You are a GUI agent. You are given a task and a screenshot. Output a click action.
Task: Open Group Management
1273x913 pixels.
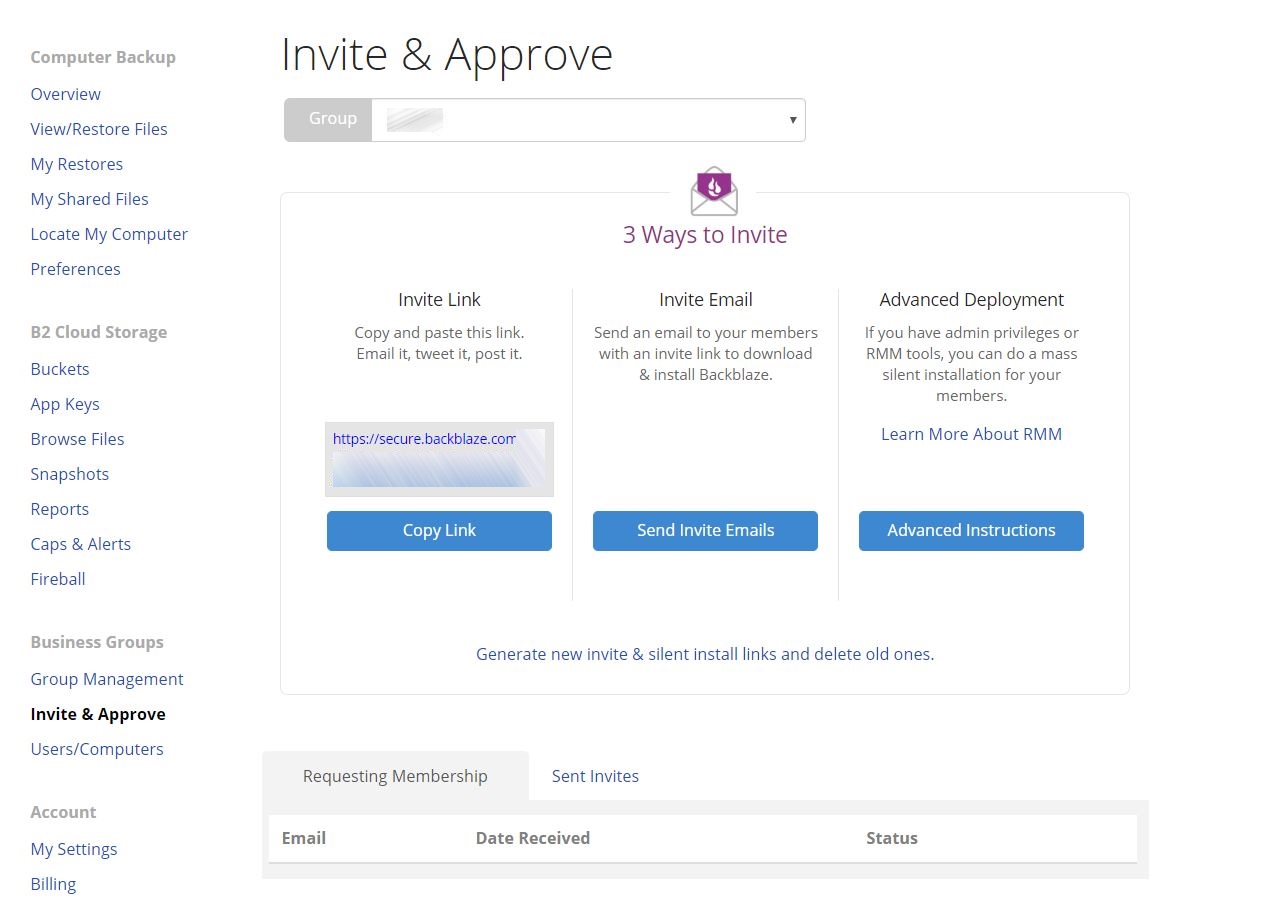[x=107, y=679]
